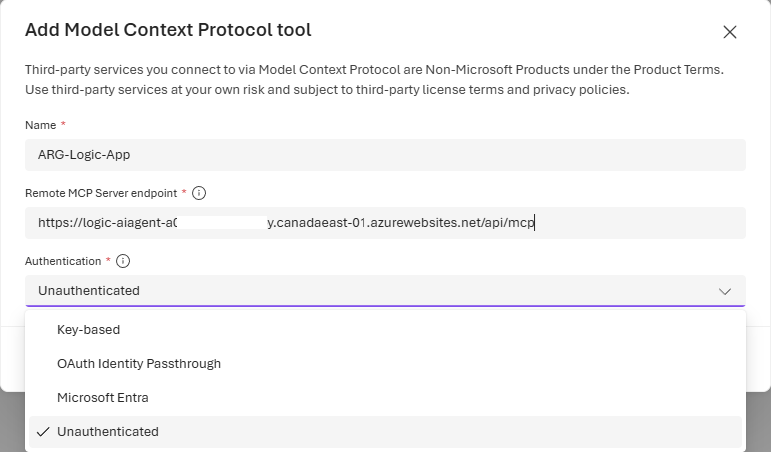
Task: Pick the Unauthenticated option in list
Action: [107, 431]
